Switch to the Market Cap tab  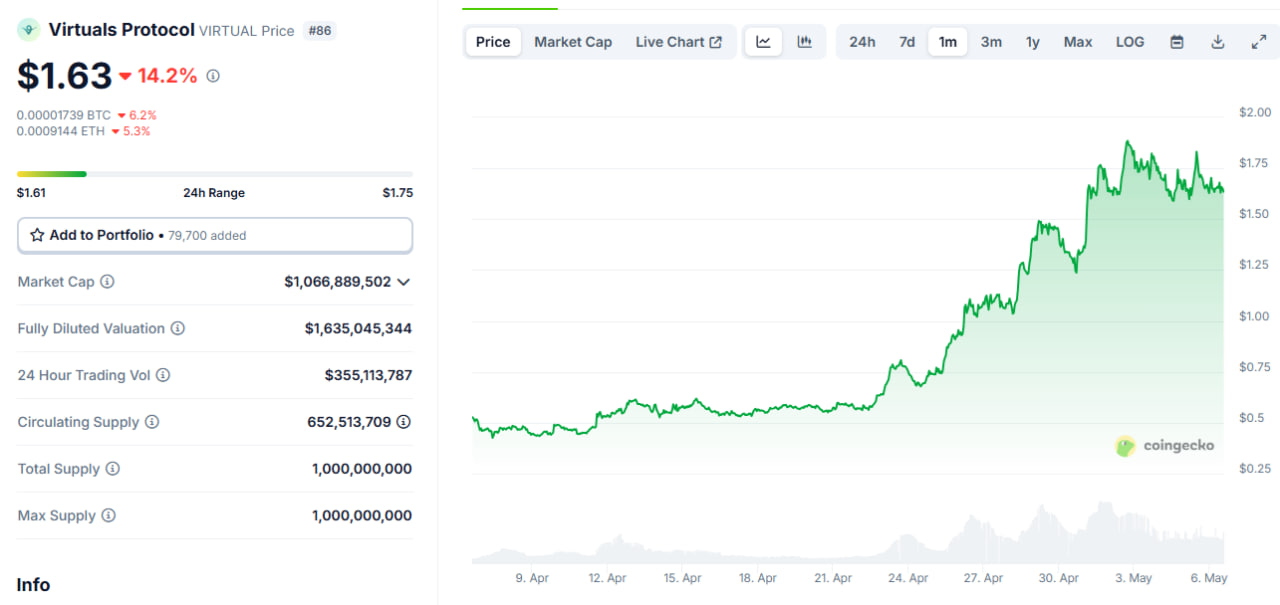click(x=573, y=42)
